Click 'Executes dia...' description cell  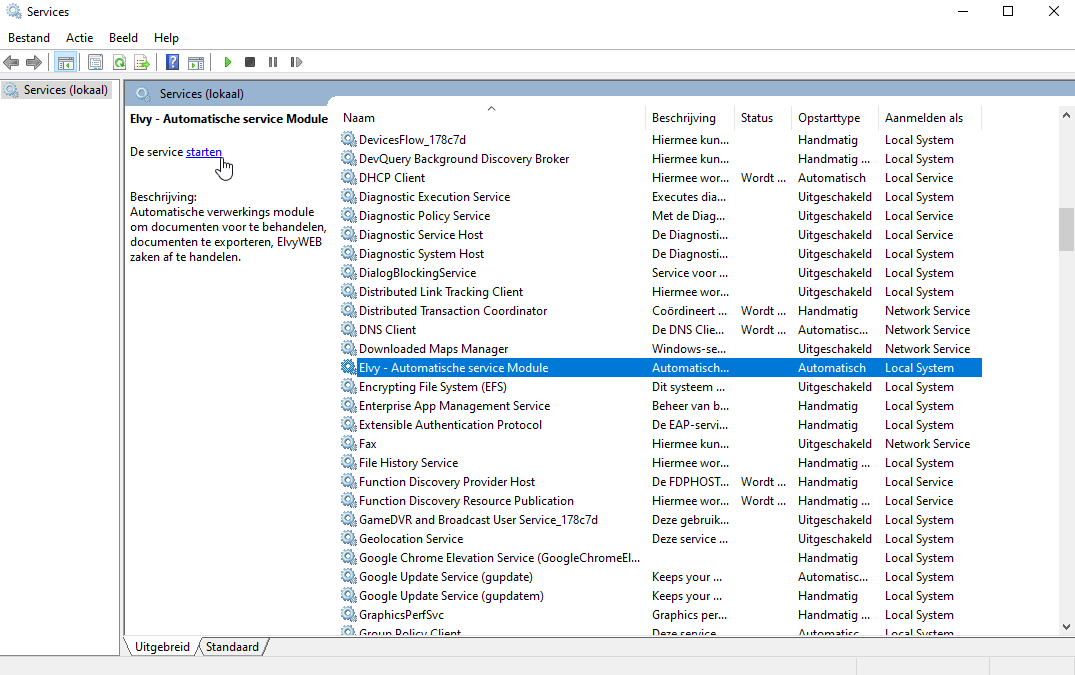(x=689, y=197)
